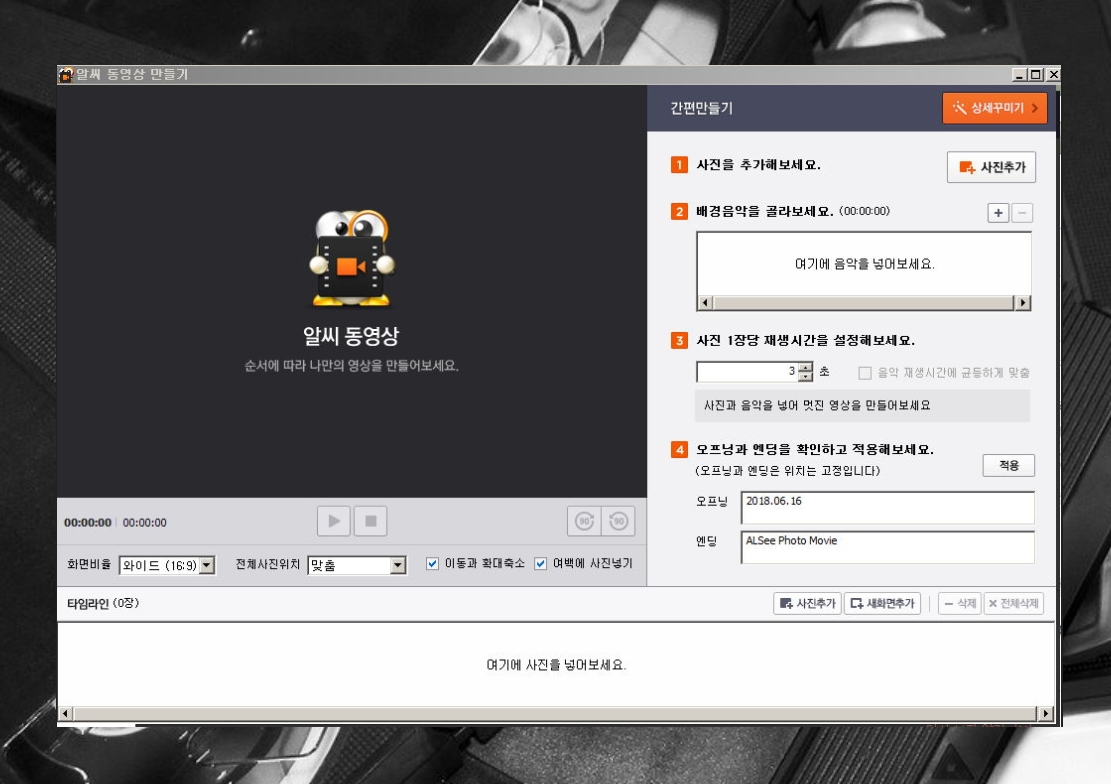Click the ALSee penguin mascot logo in the preview
The width and height of the screenshot is (1111, 784).
(x=351, y=259)
